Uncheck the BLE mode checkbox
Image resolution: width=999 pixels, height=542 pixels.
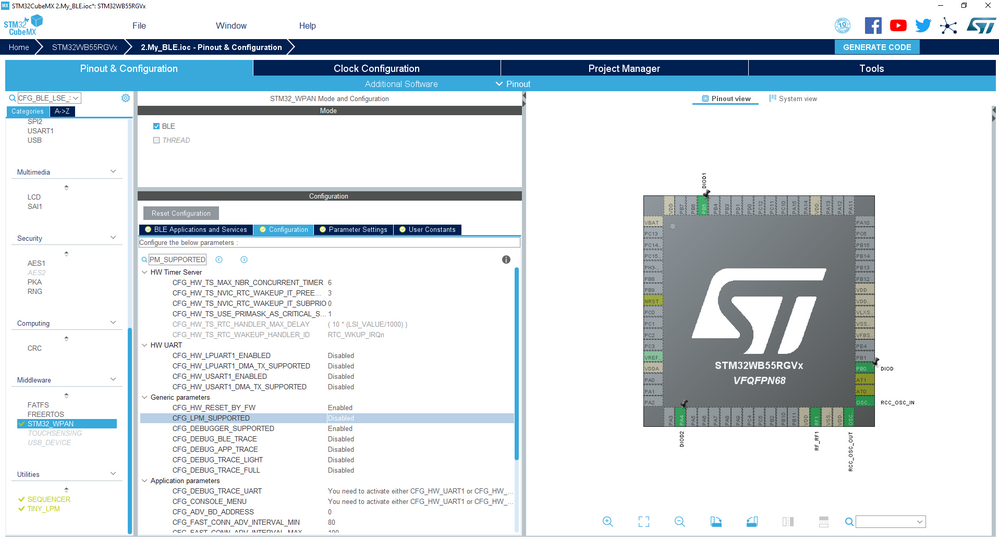[x=156, y=126]
